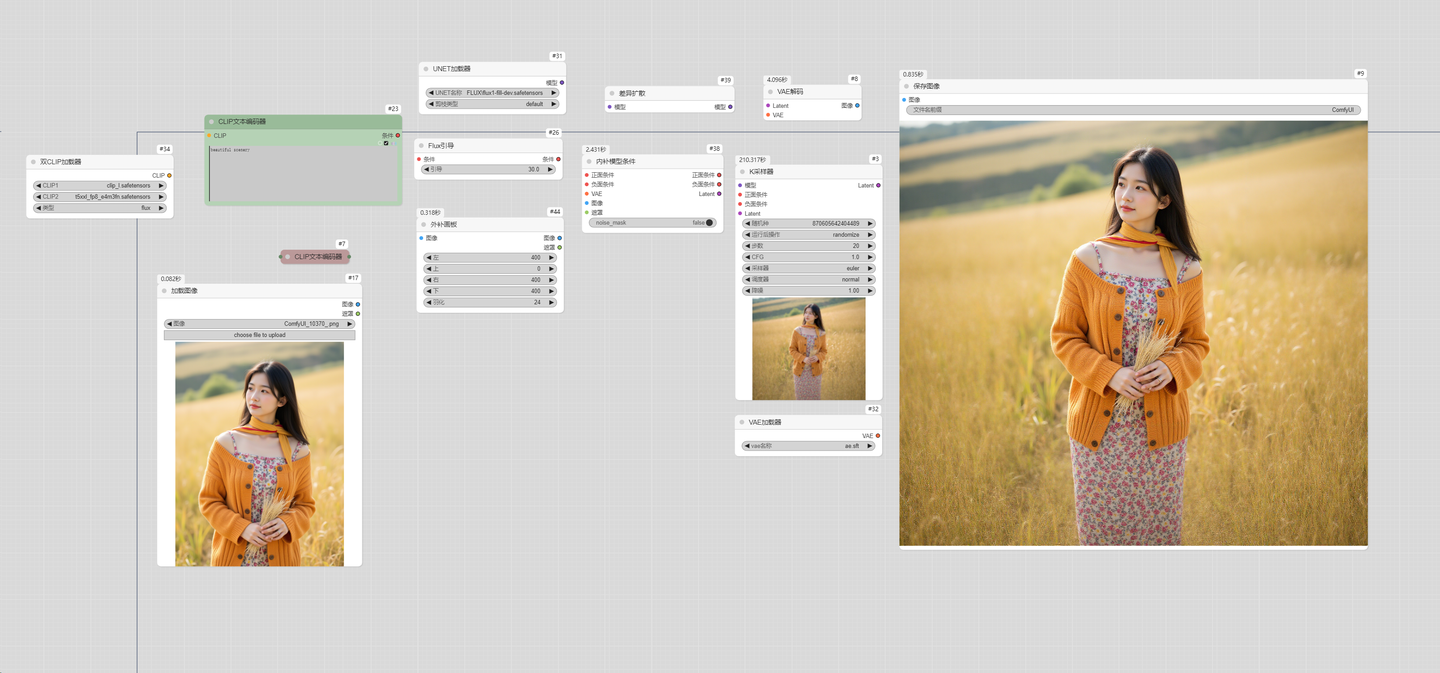The width and height of the screenshot is (1440, 673).
Task: Click the VAE output port on VAE加载器
Action: coord(878,436)
